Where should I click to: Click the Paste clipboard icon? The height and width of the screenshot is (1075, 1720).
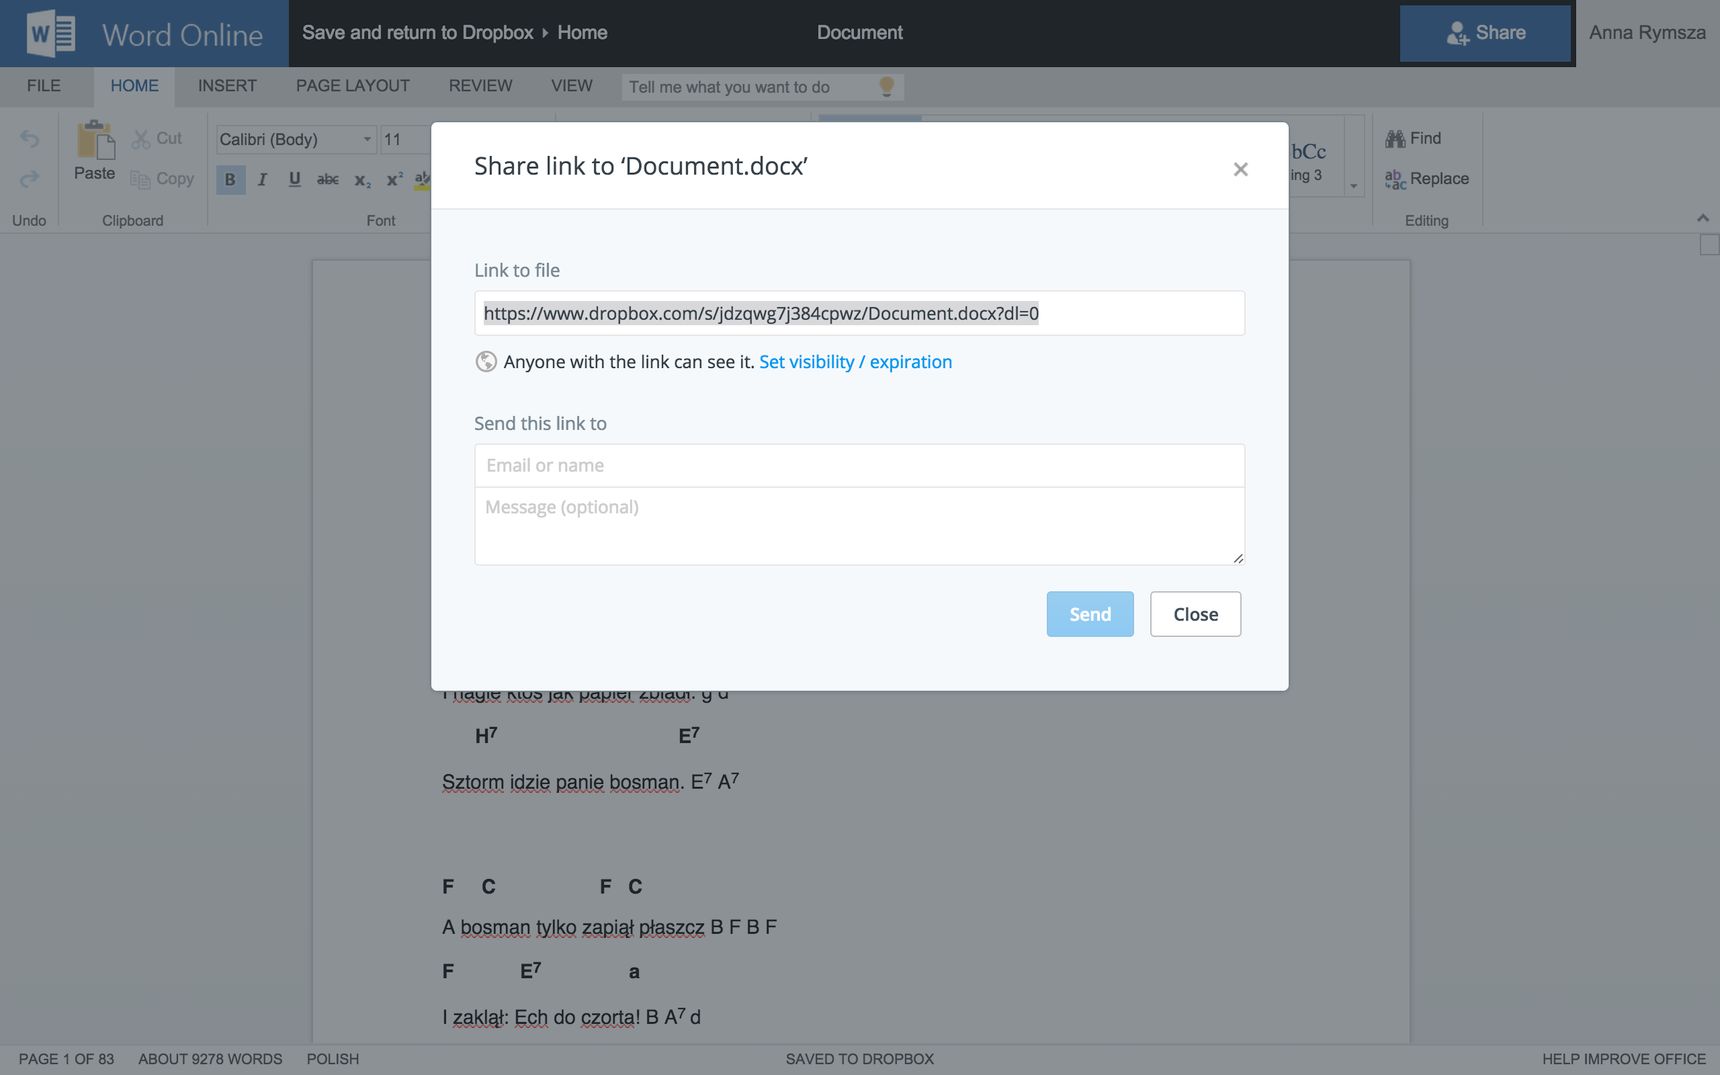coord(95,140)
